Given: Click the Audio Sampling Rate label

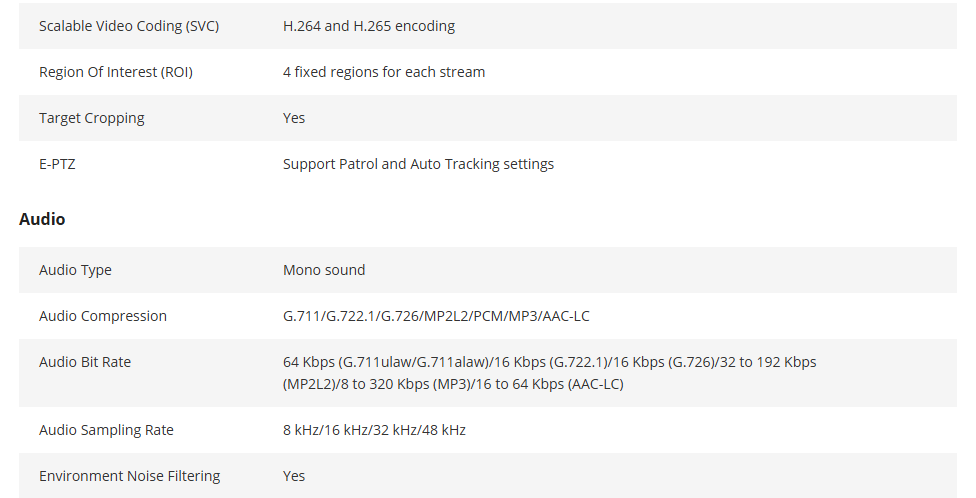Looking at the screenshot, I should click(106, 430).
